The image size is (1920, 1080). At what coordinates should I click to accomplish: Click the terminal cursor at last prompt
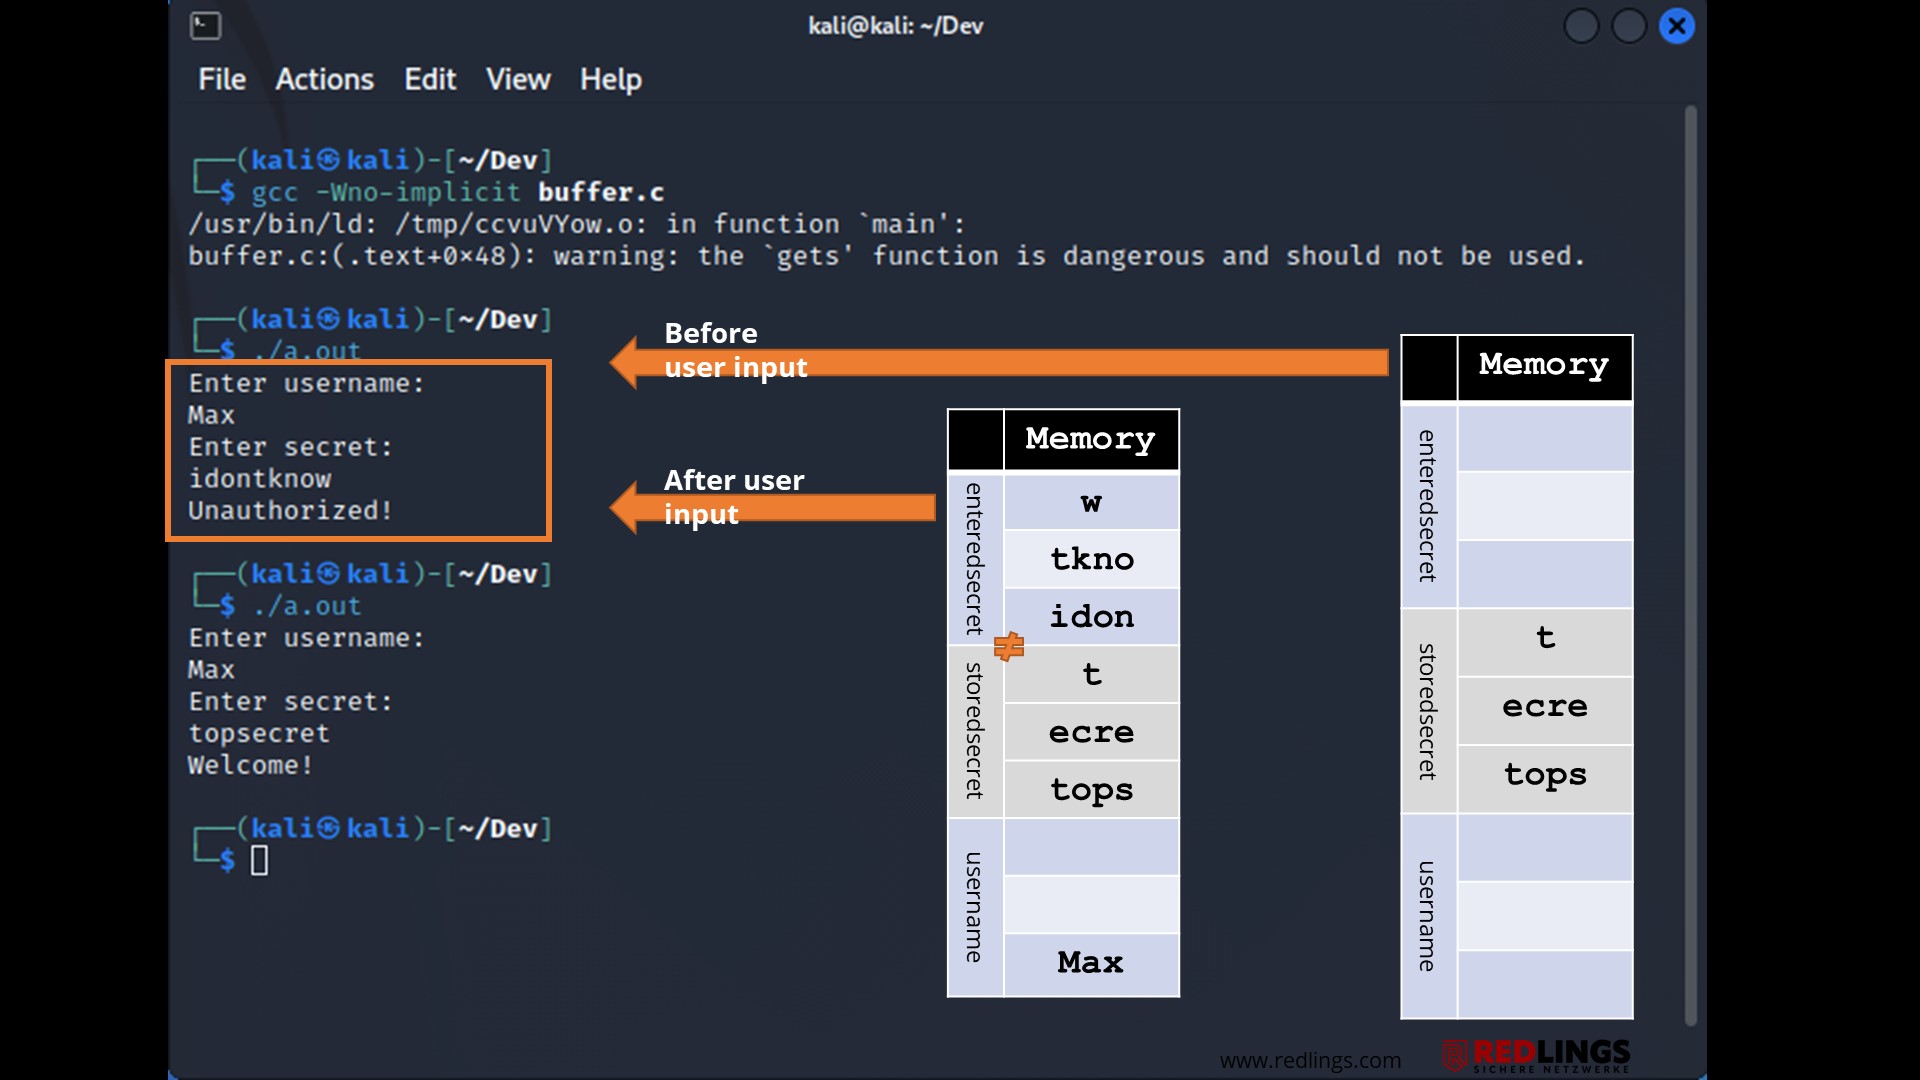(259, 860)
